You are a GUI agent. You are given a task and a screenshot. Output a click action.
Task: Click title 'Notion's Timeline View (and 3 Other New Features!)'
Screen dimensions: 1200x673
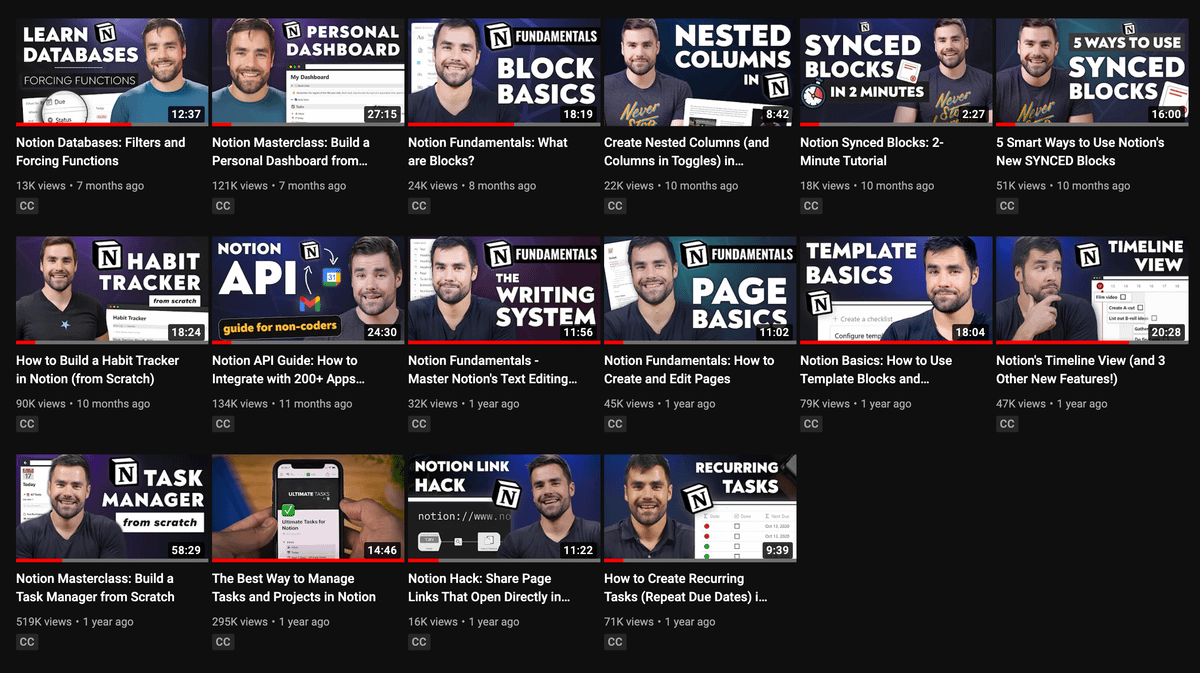(x=1080, y=370)
